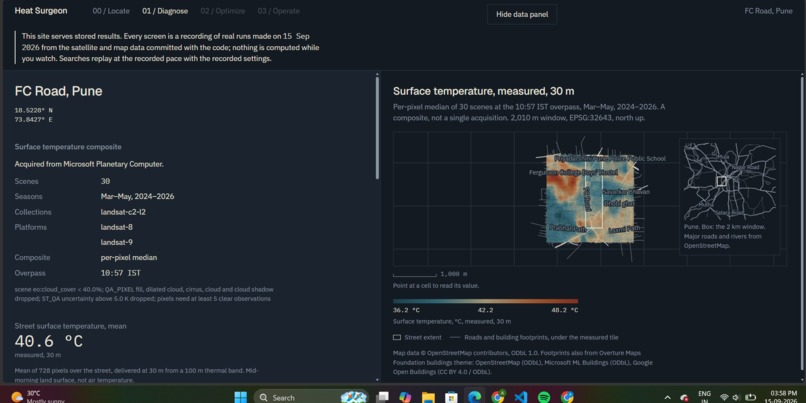Launch Copilot from the taskbar
The width and height of the screenshot is (806, 403).
click(405, 397)
